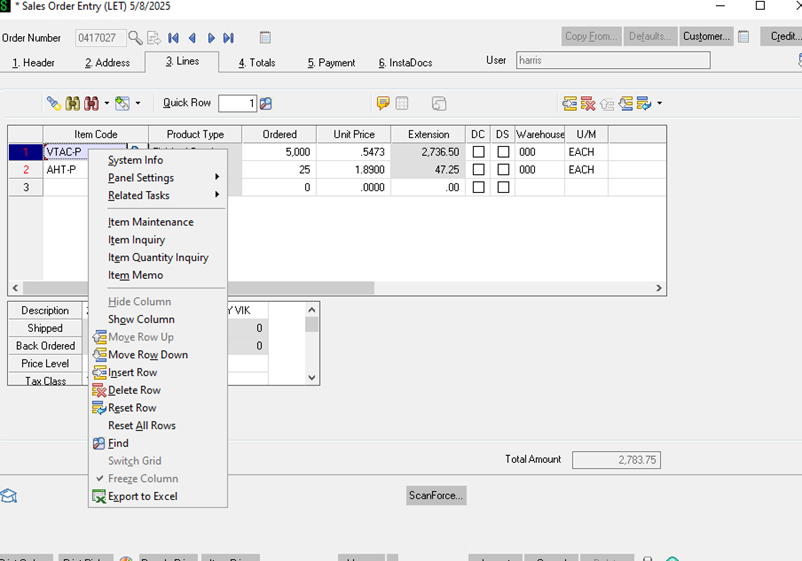This screenshot has height=561, width=802.
Task: Click the red delete row toolbar icon
Action: tap(588, 103)
